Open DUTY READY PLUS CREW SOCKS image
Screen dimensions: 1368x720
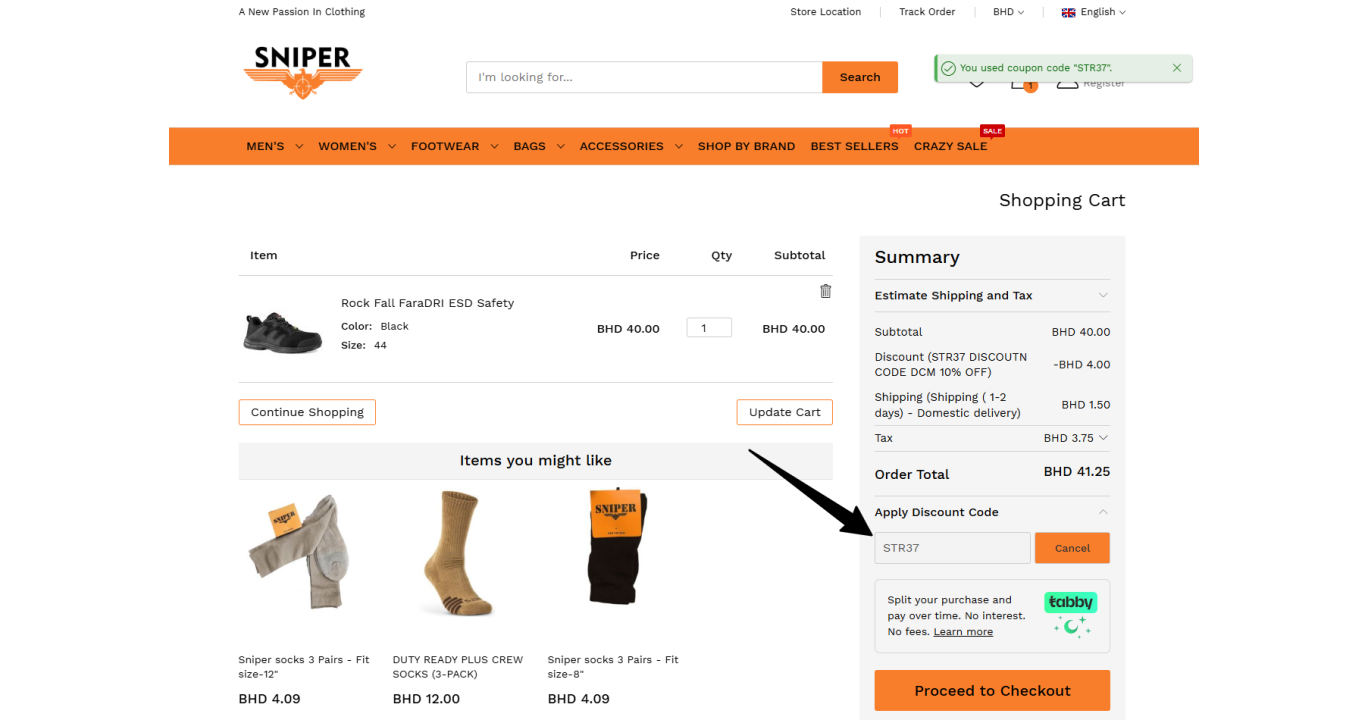tap(459, 552)
